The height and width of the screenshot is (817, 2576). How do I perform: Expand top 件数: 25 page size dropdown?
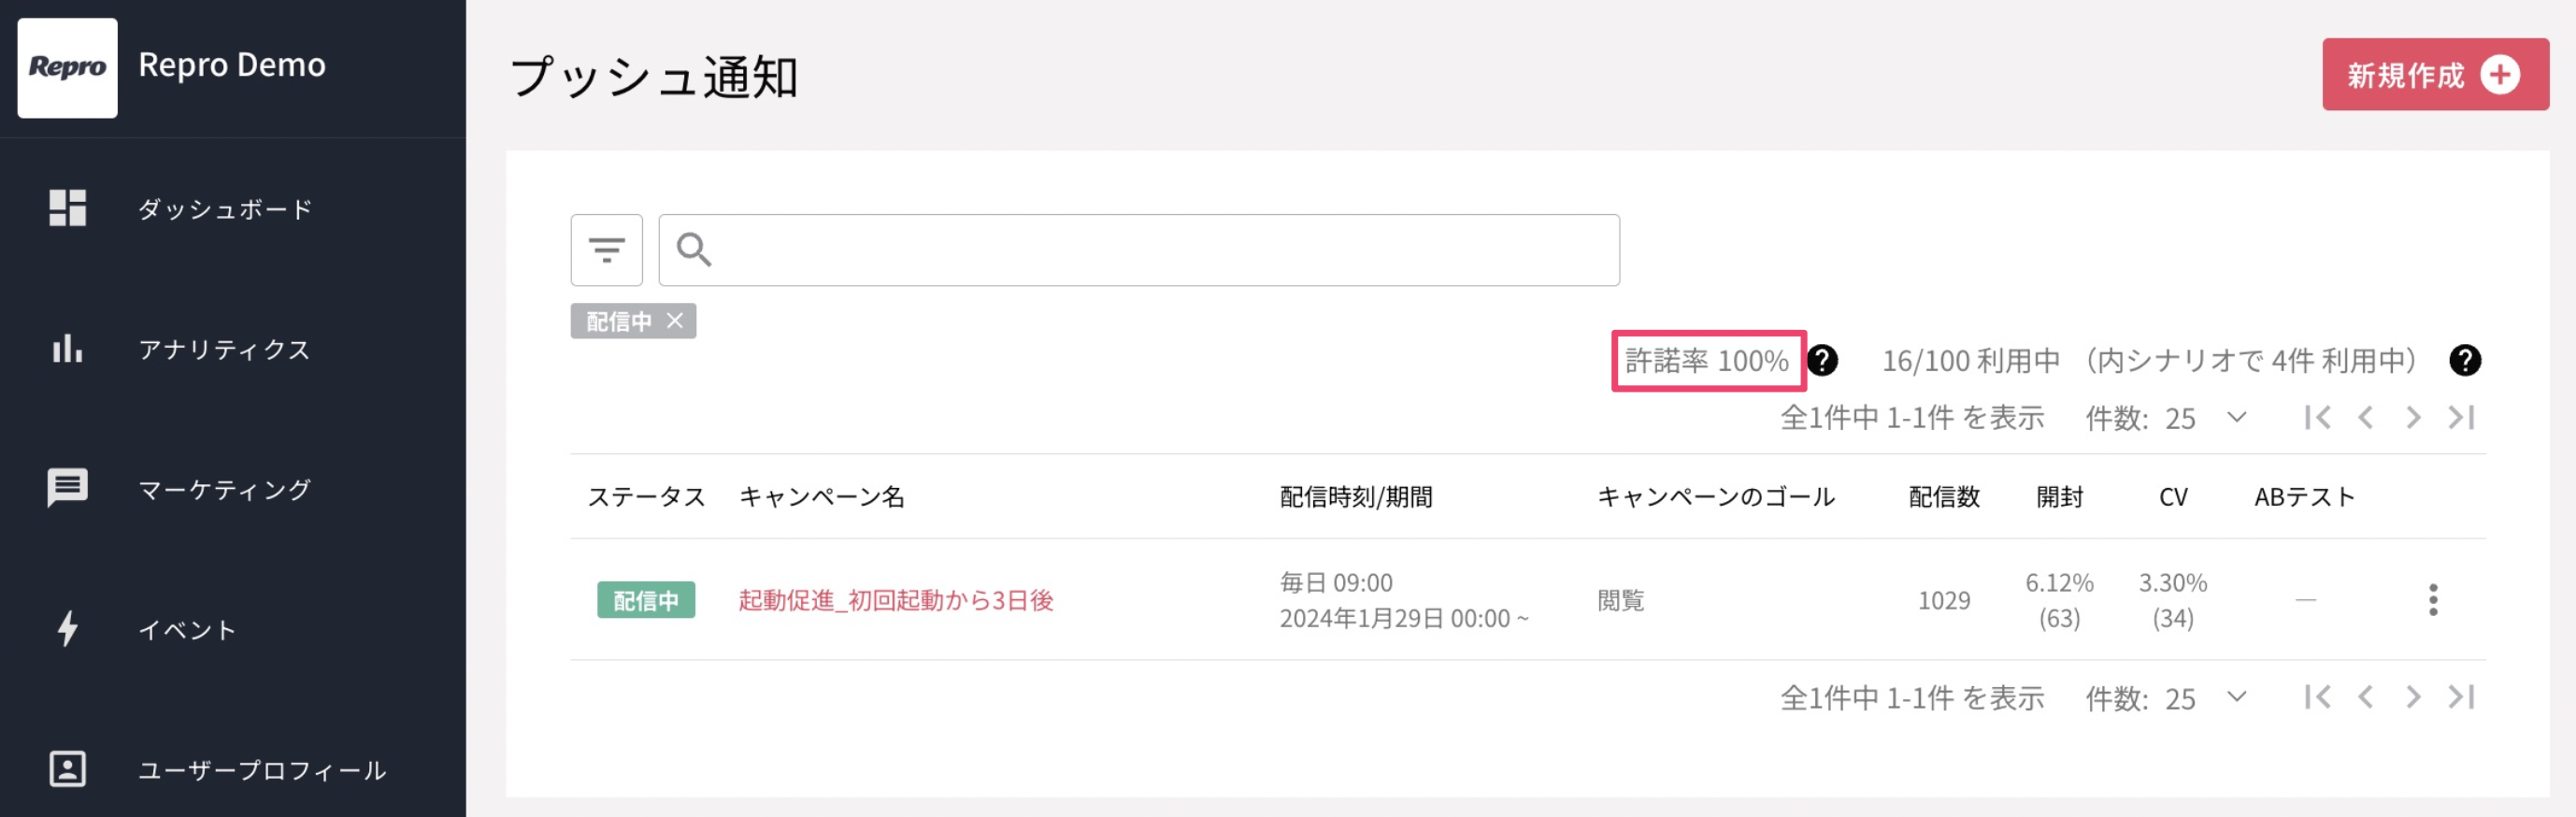tap(2237, 417)
